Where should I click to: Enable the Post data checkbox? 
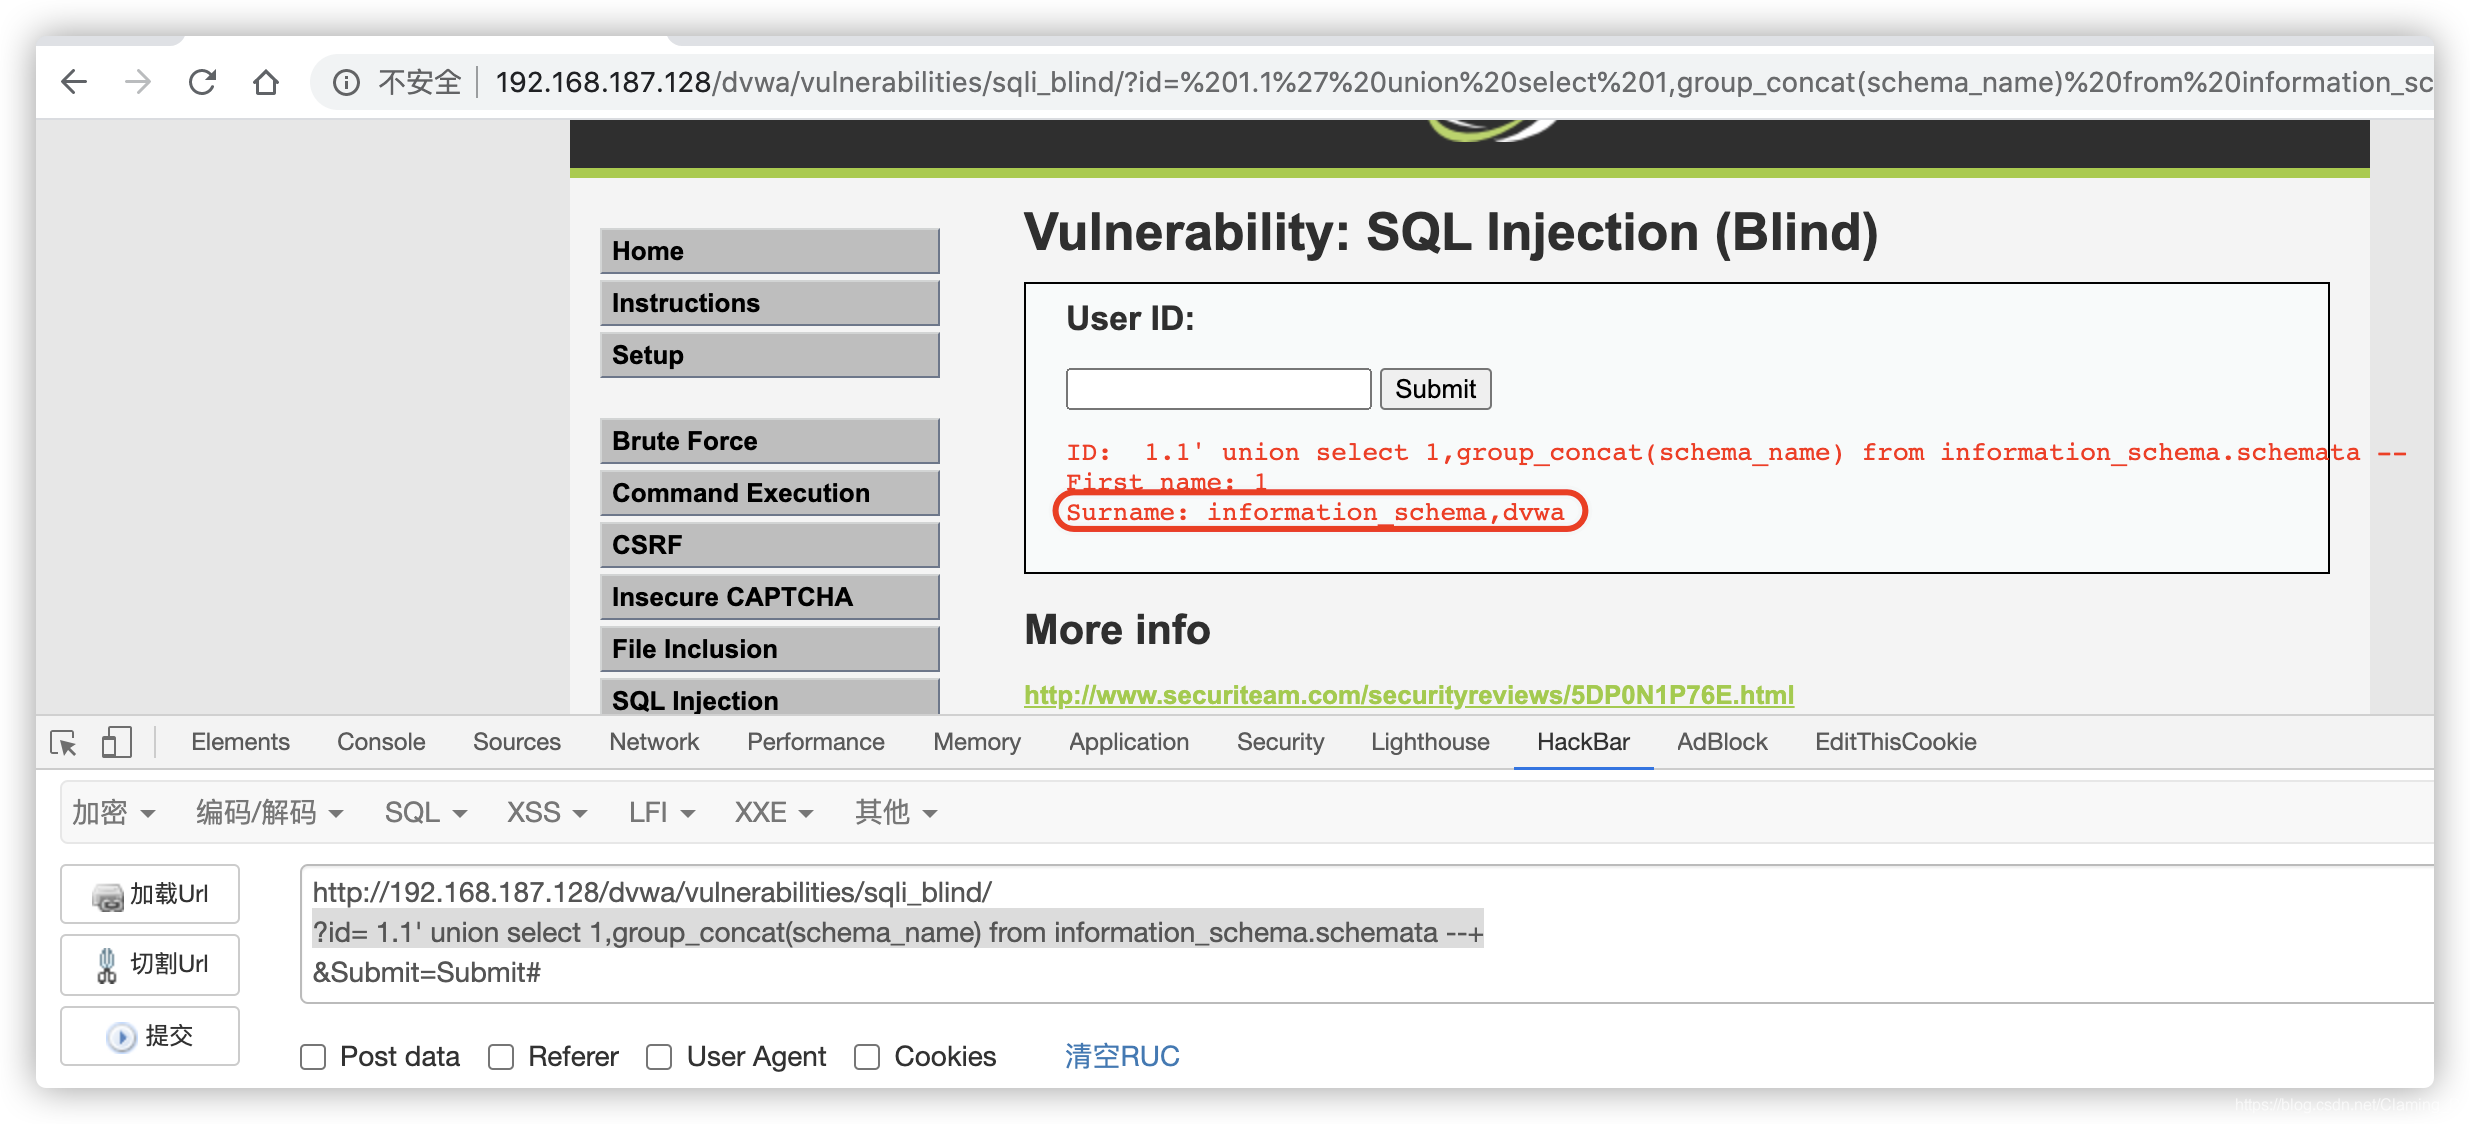tap(313, 1057)
